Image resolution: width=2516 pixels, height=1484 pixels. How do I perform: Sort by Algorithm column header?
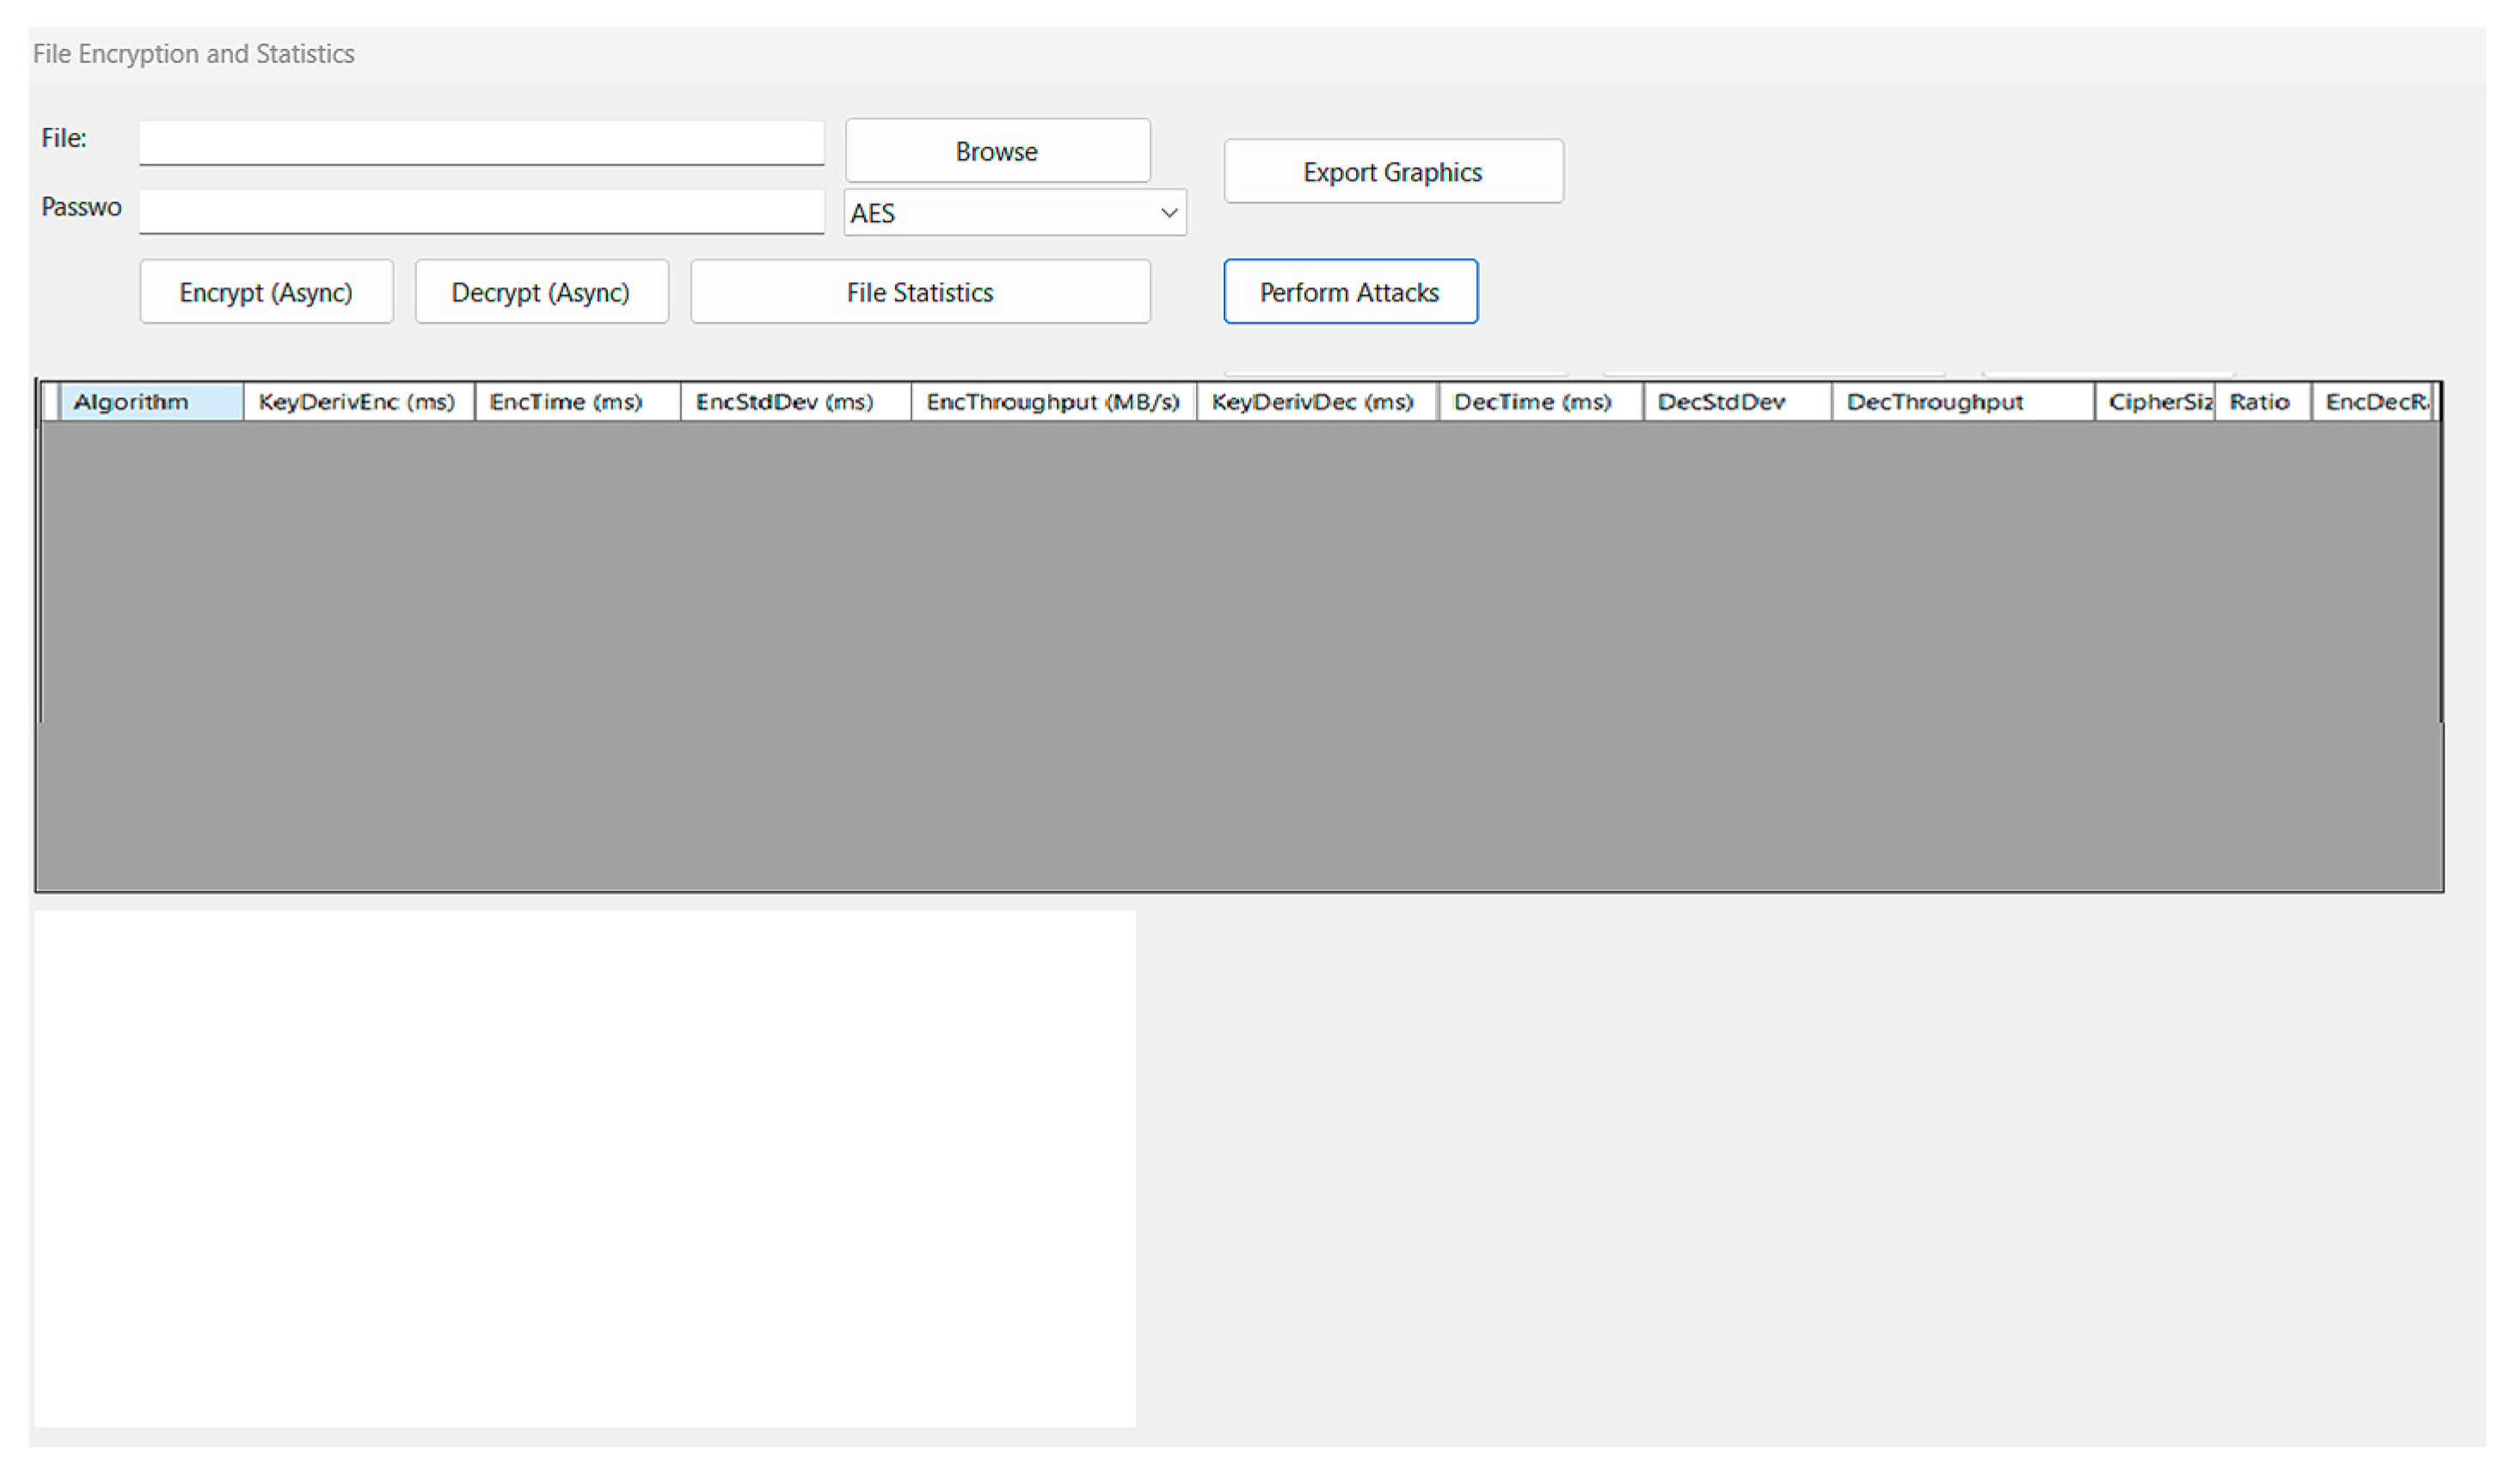150,402
